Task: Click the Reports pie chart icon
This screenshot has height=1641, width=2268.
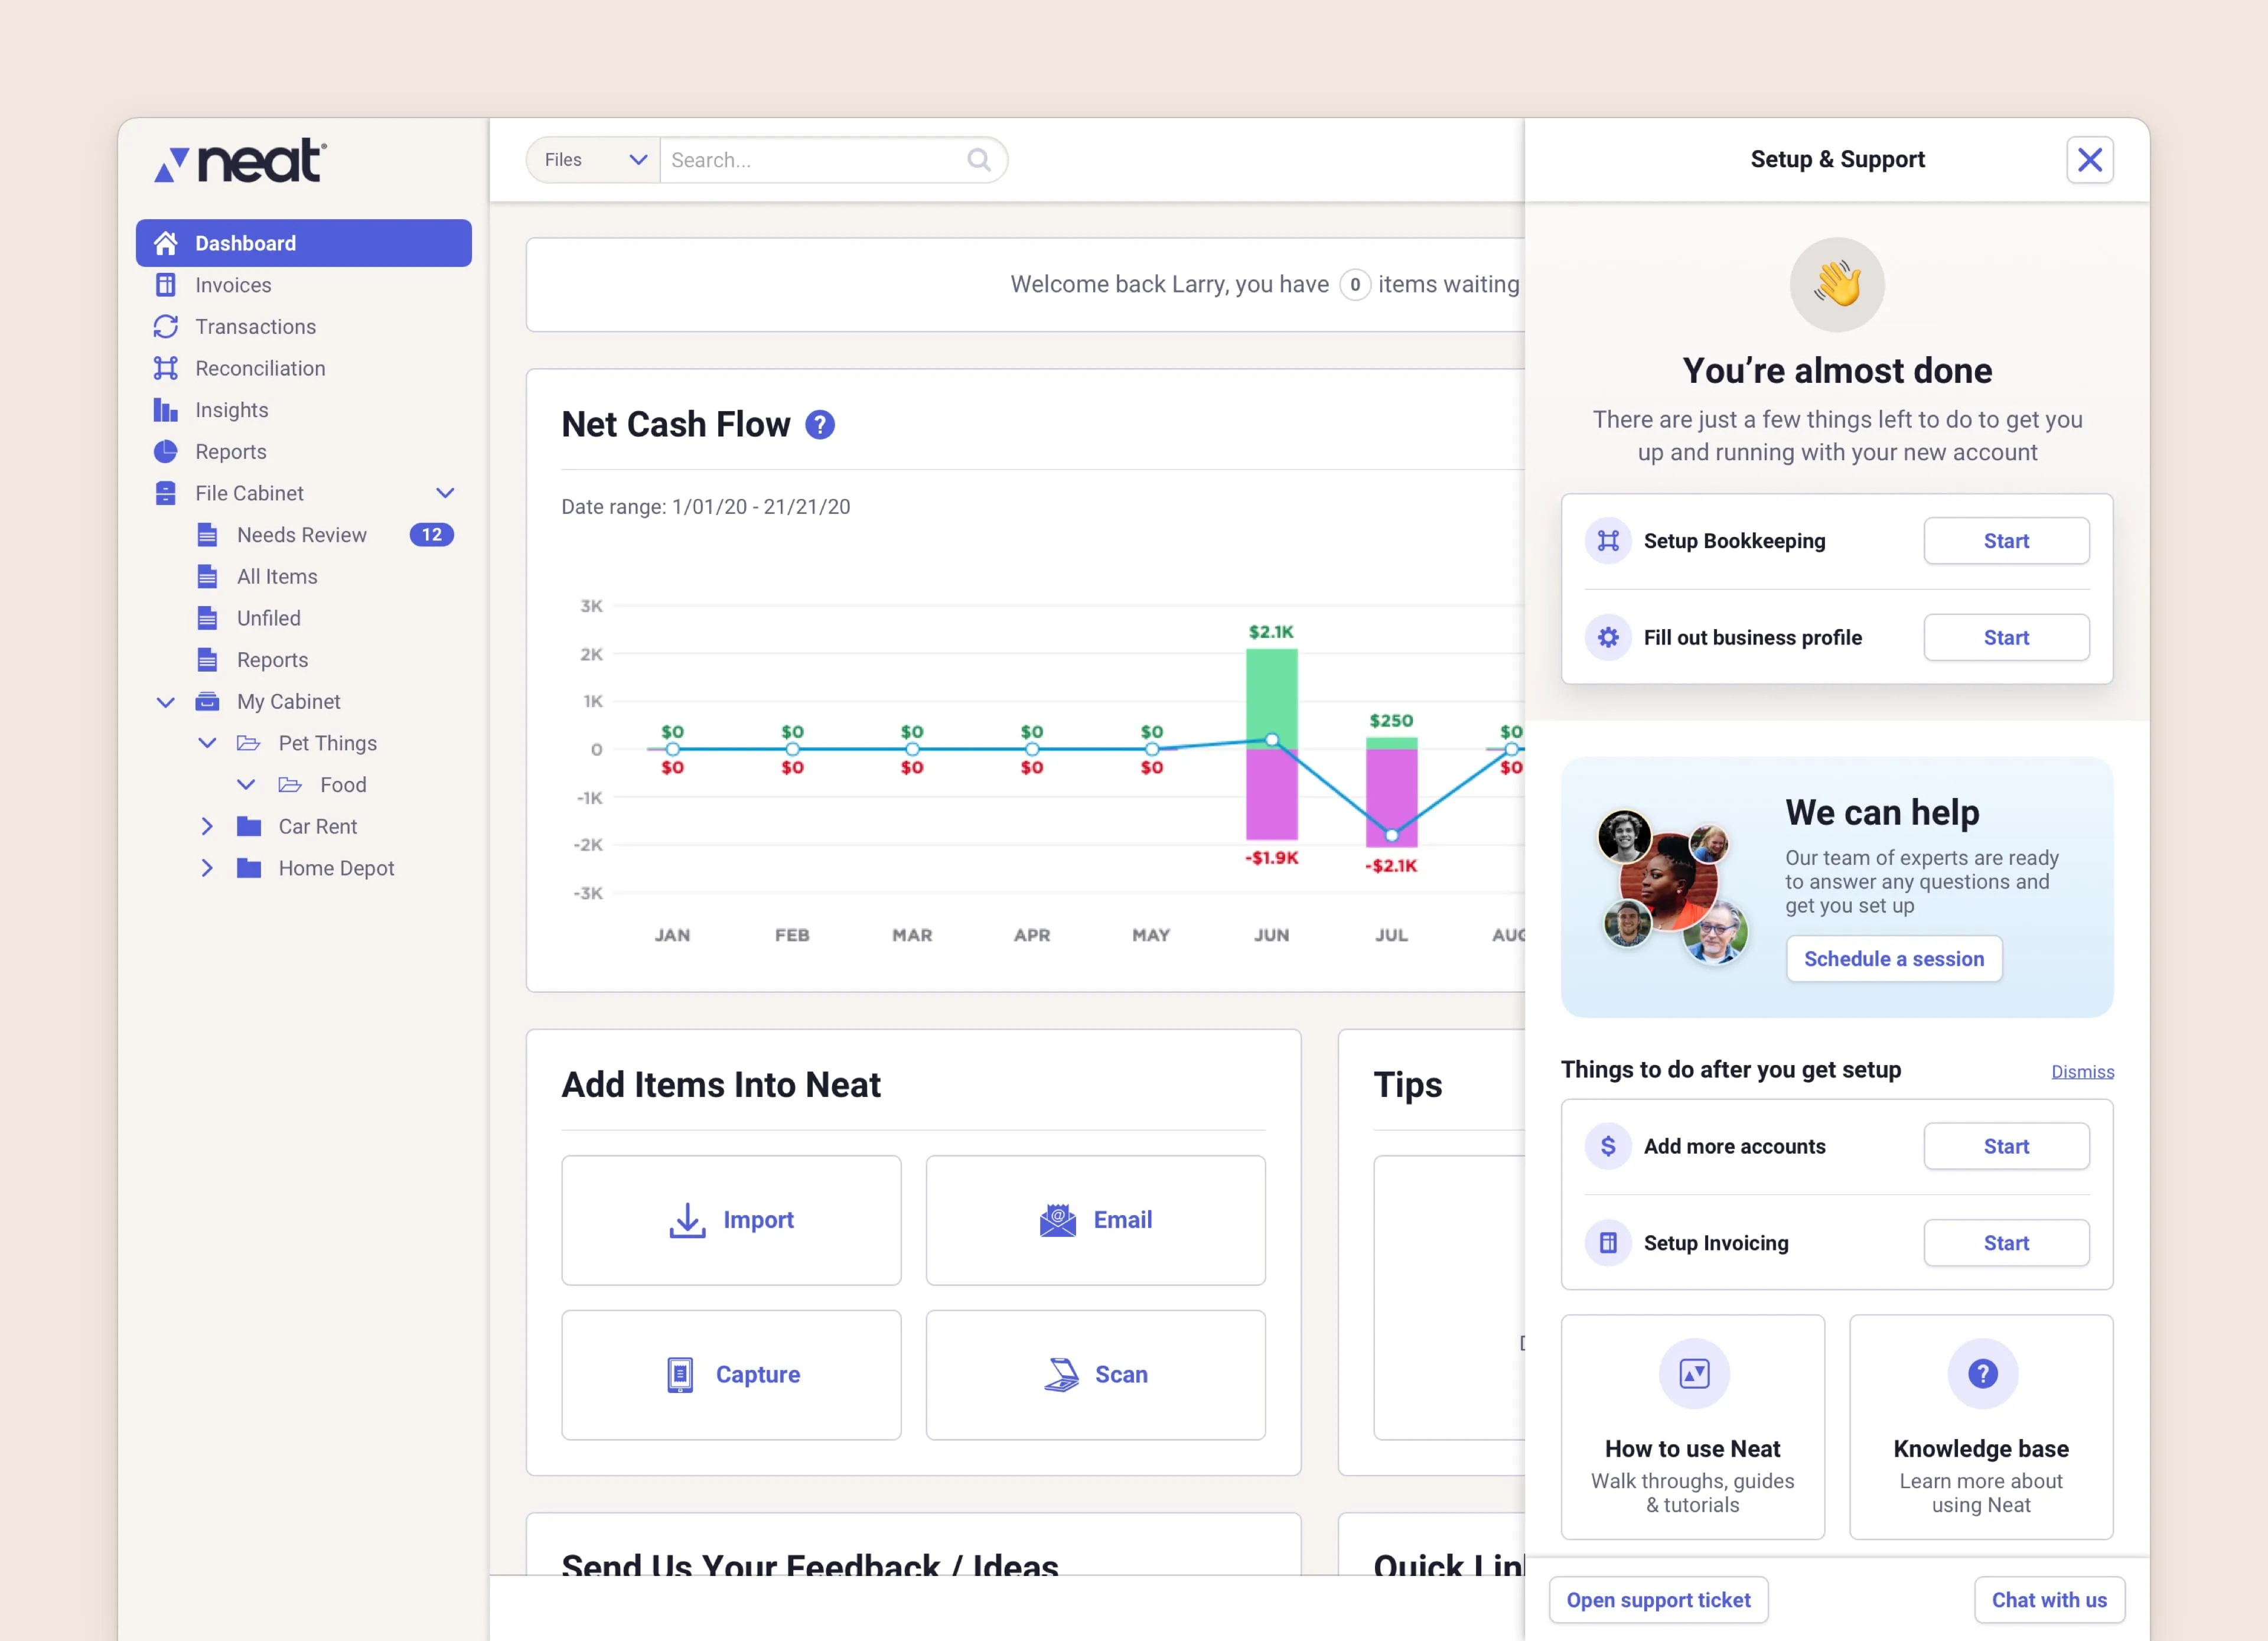Action: (166, 452)
